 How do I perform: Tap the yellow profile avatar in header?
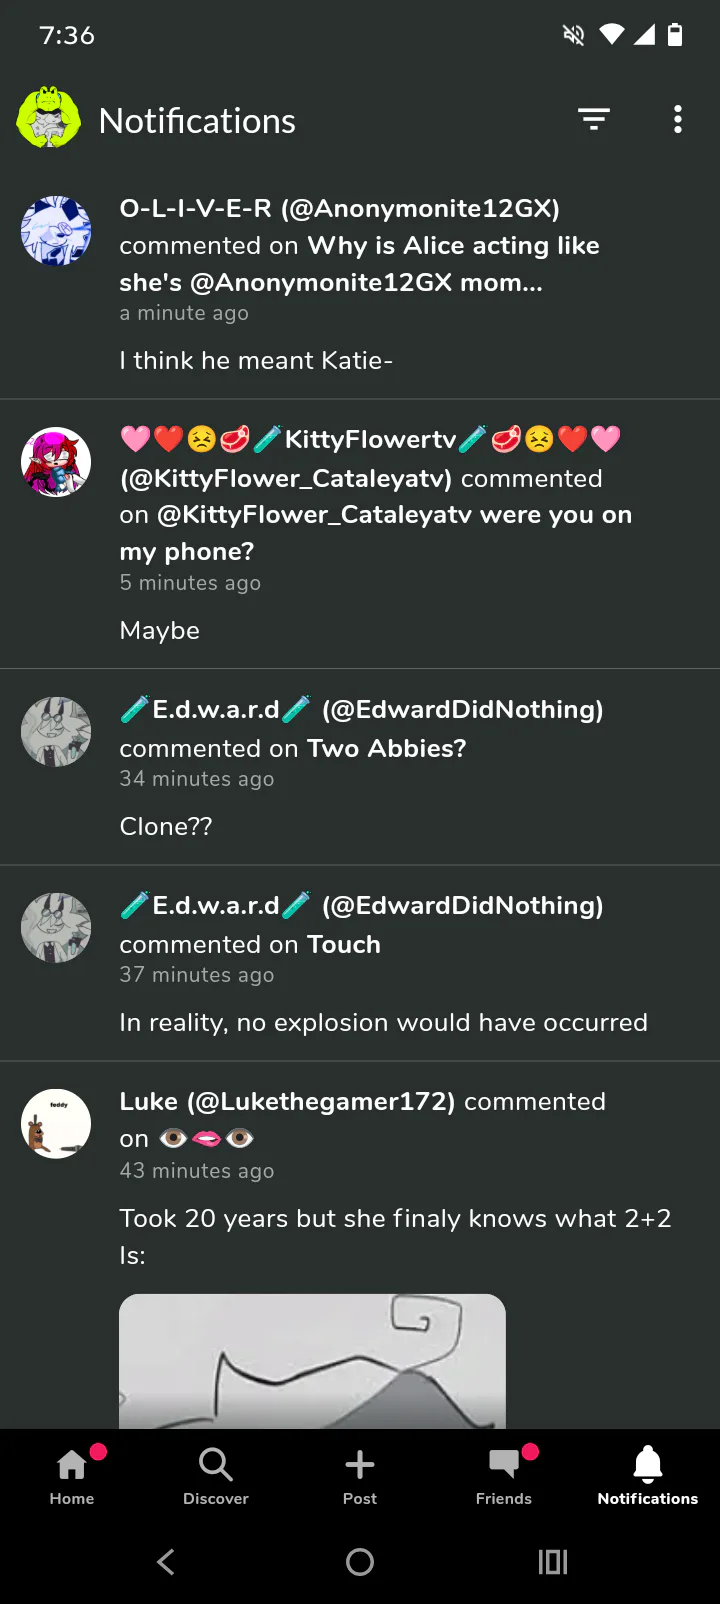(x=49, y=119)
